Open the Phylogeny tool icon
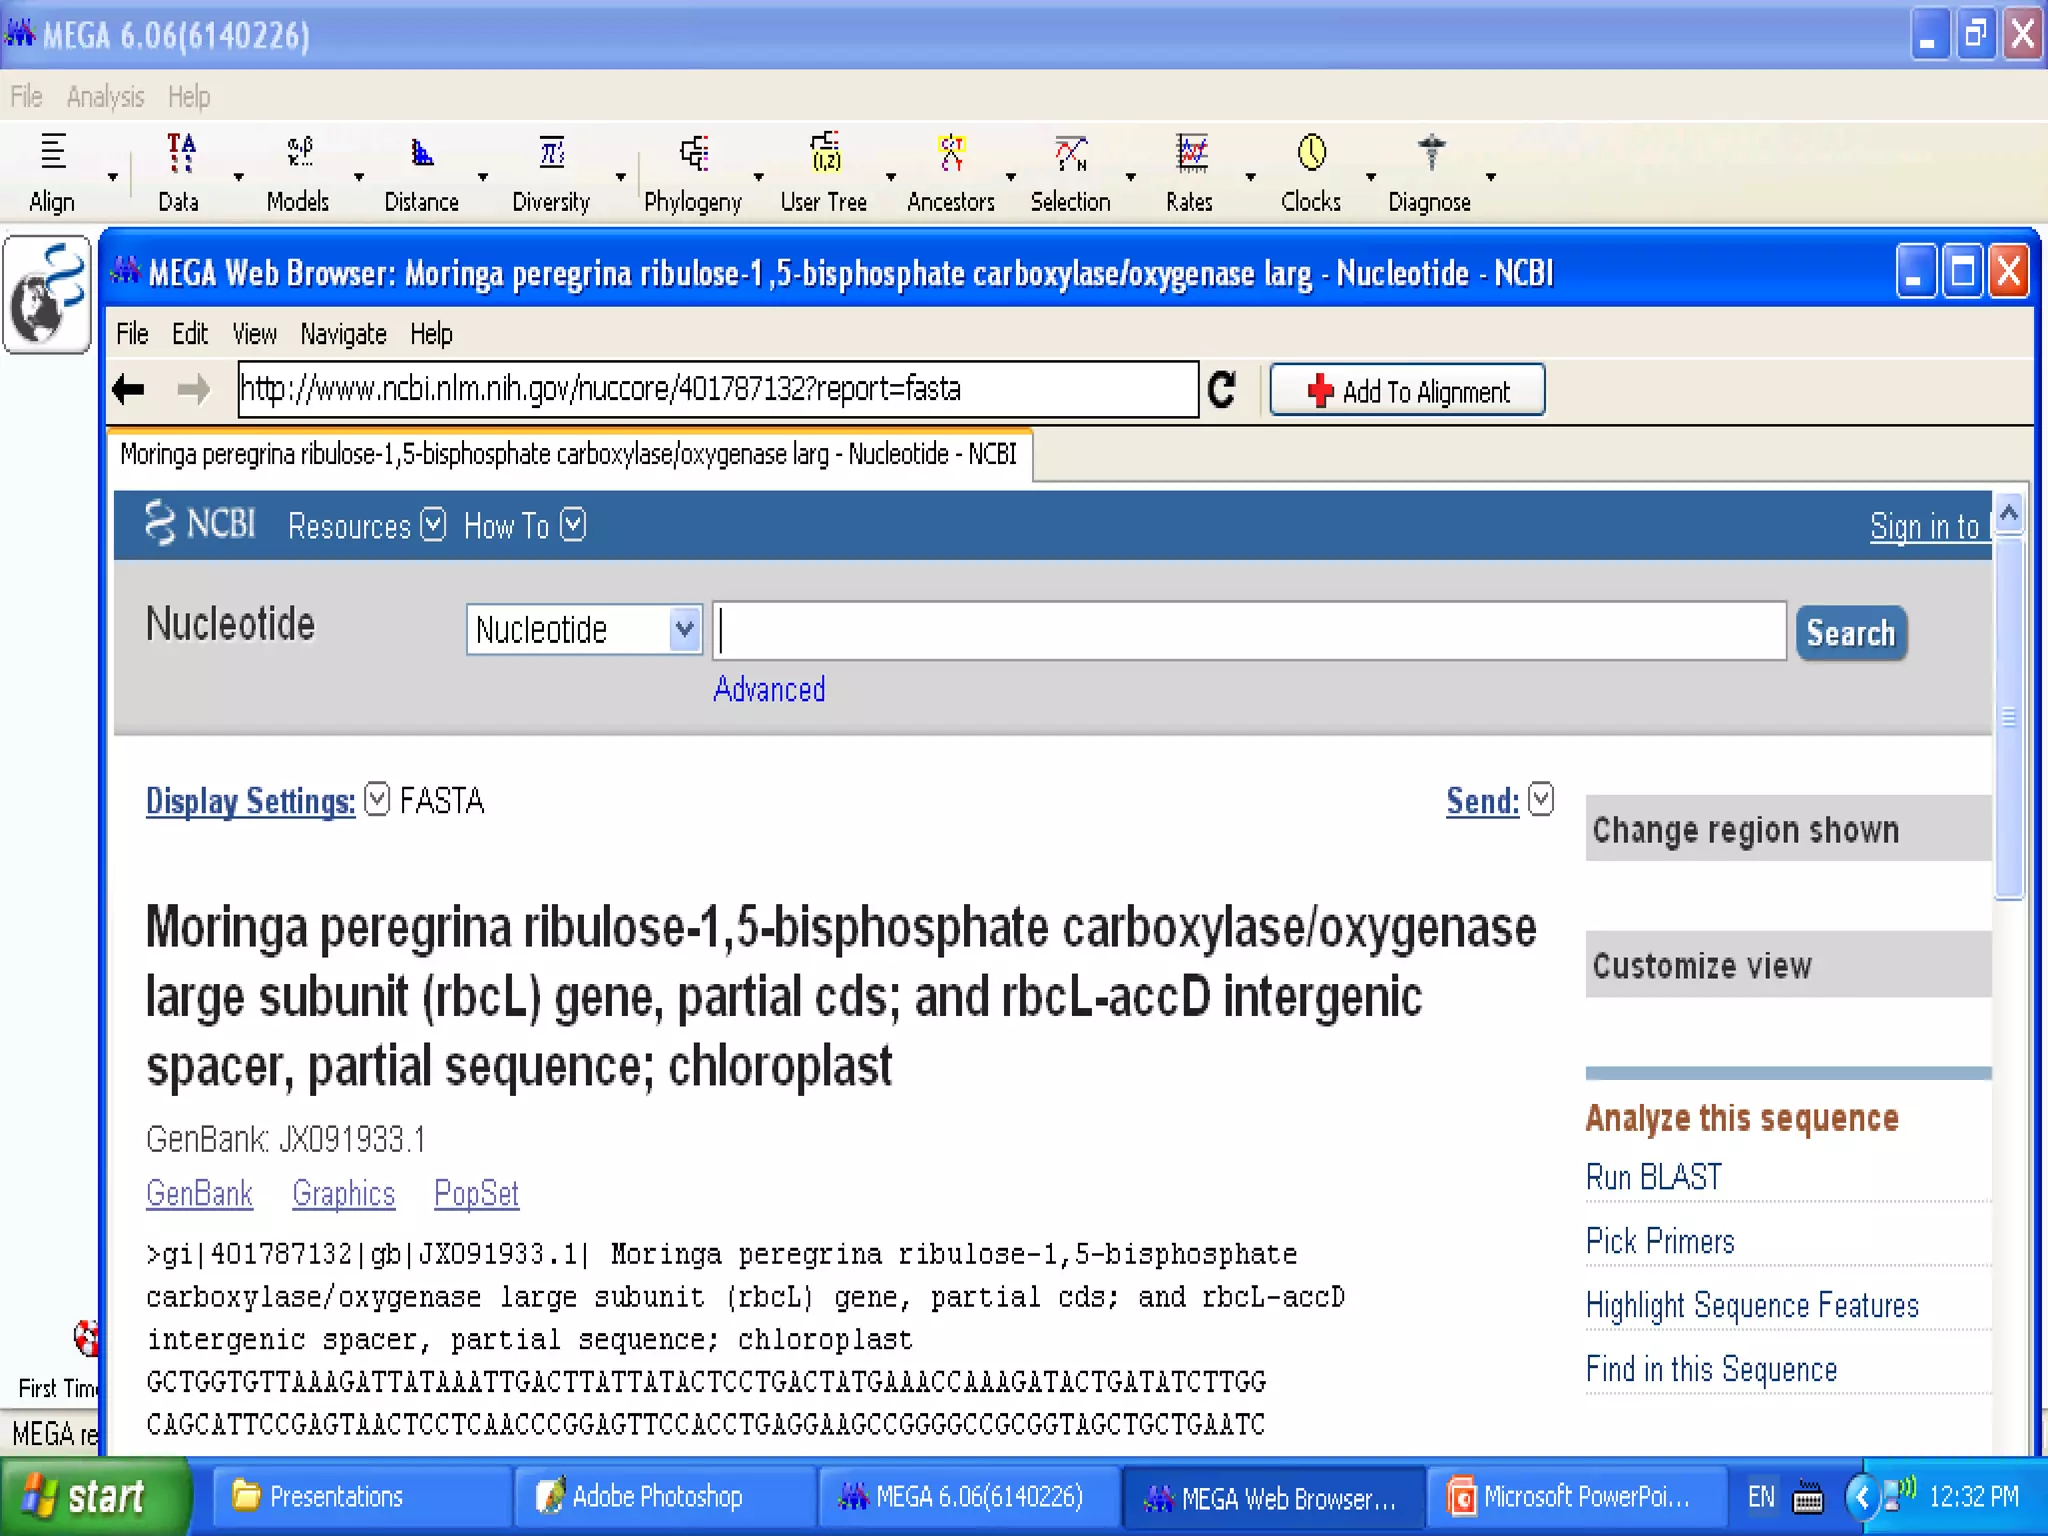 tap(693, 172)
